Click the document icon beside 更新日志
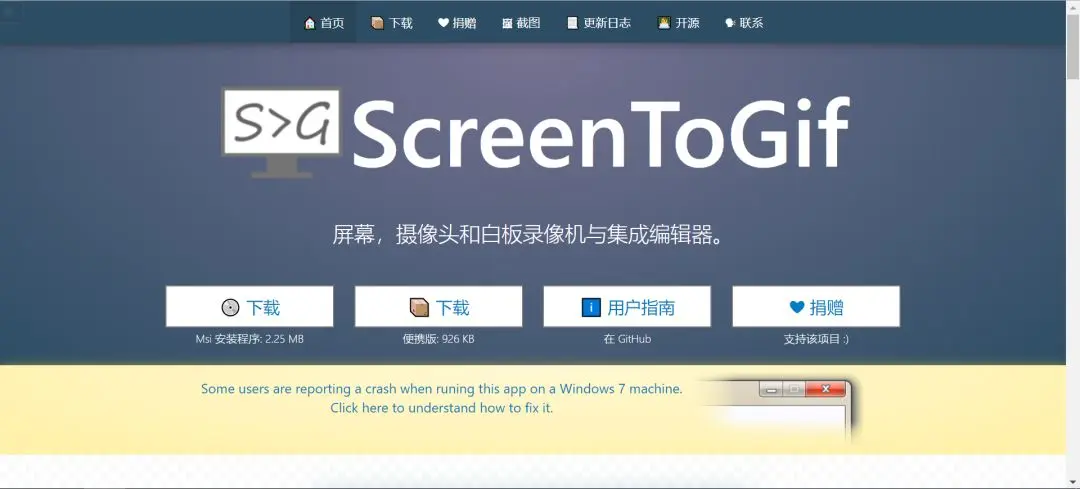 572,23
